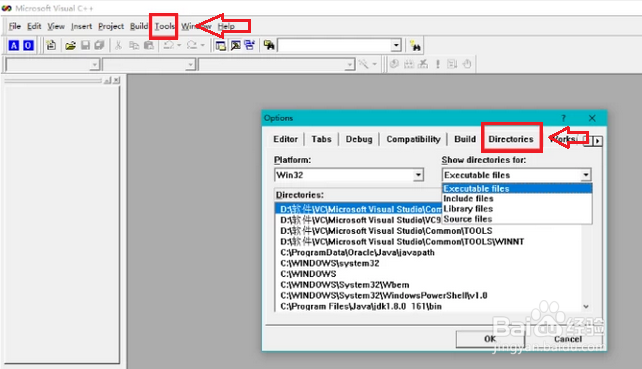Screen dimensions: 642x369
Task: Click the directories list scroll down arrow
Action: (x=586, y=306)
